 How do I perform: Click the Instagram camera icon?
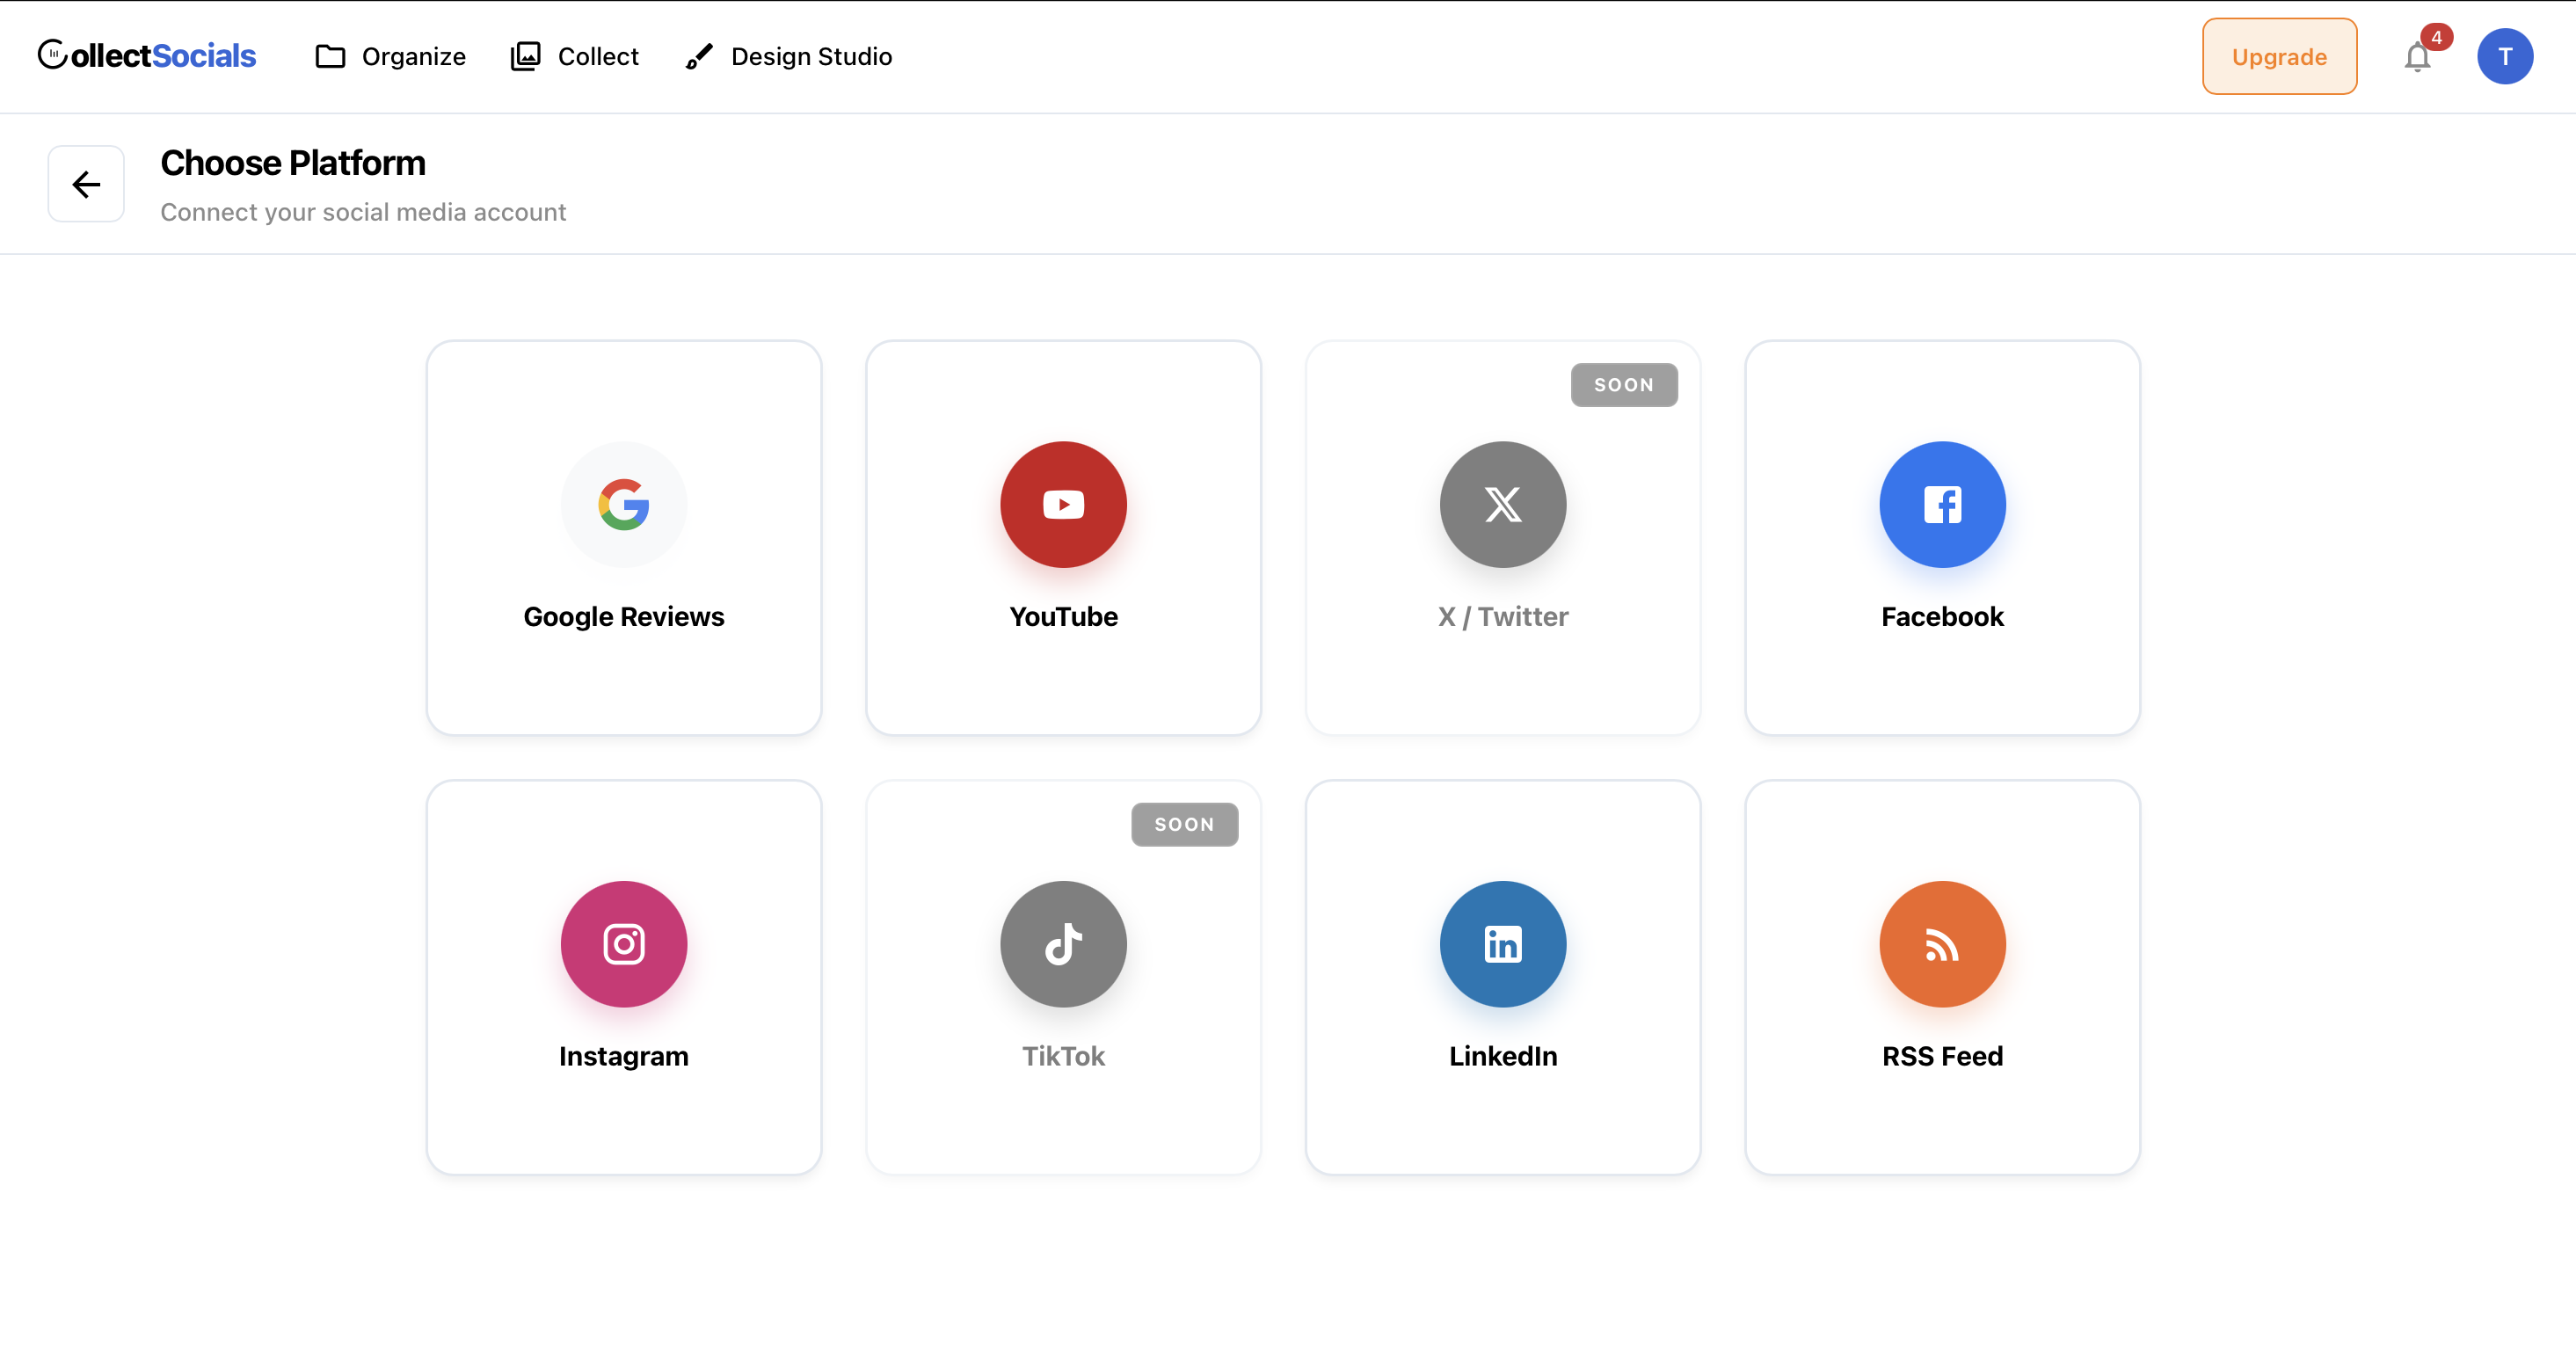[x=623, y=943]
